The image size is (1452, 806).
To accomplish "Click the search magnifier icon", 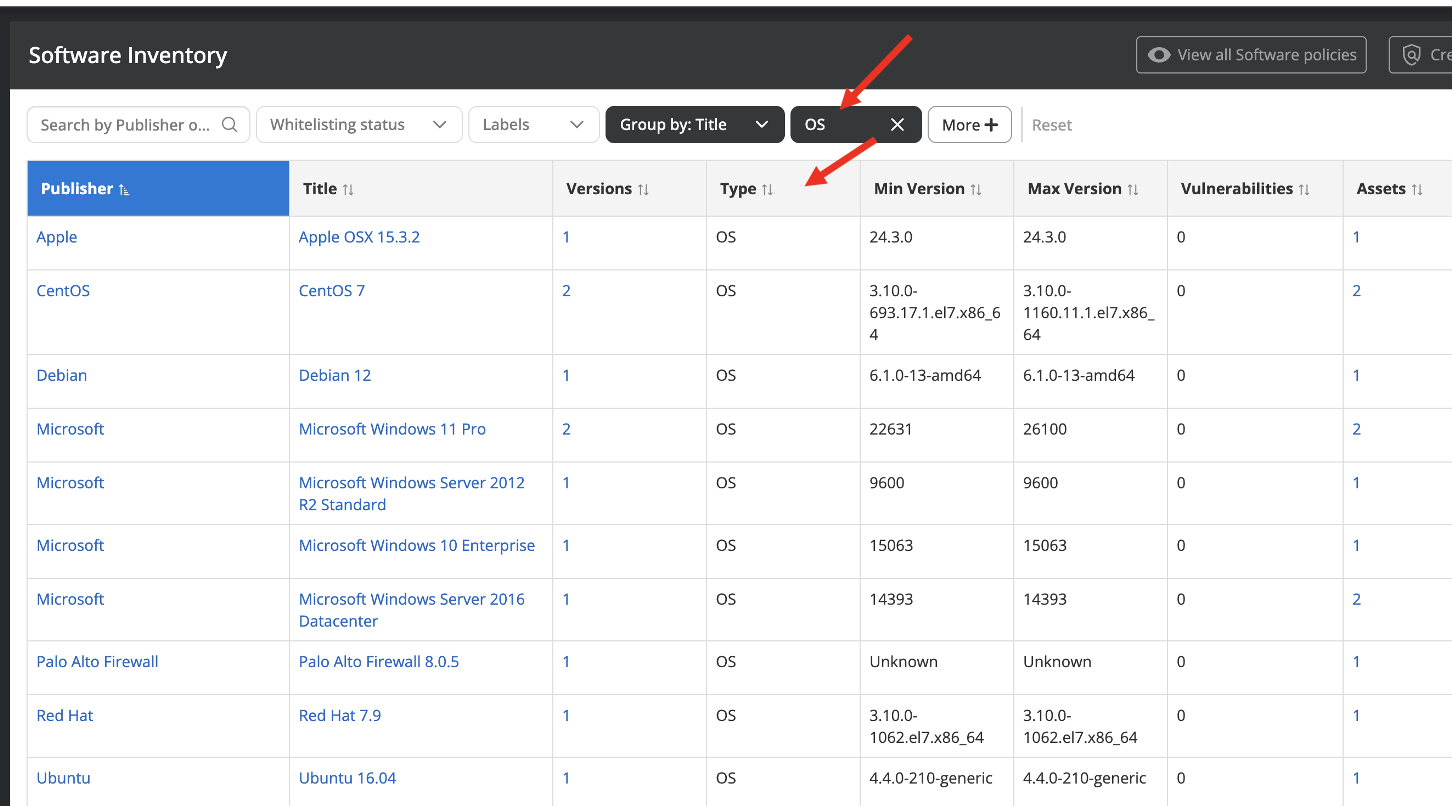I will click(229, 125).
